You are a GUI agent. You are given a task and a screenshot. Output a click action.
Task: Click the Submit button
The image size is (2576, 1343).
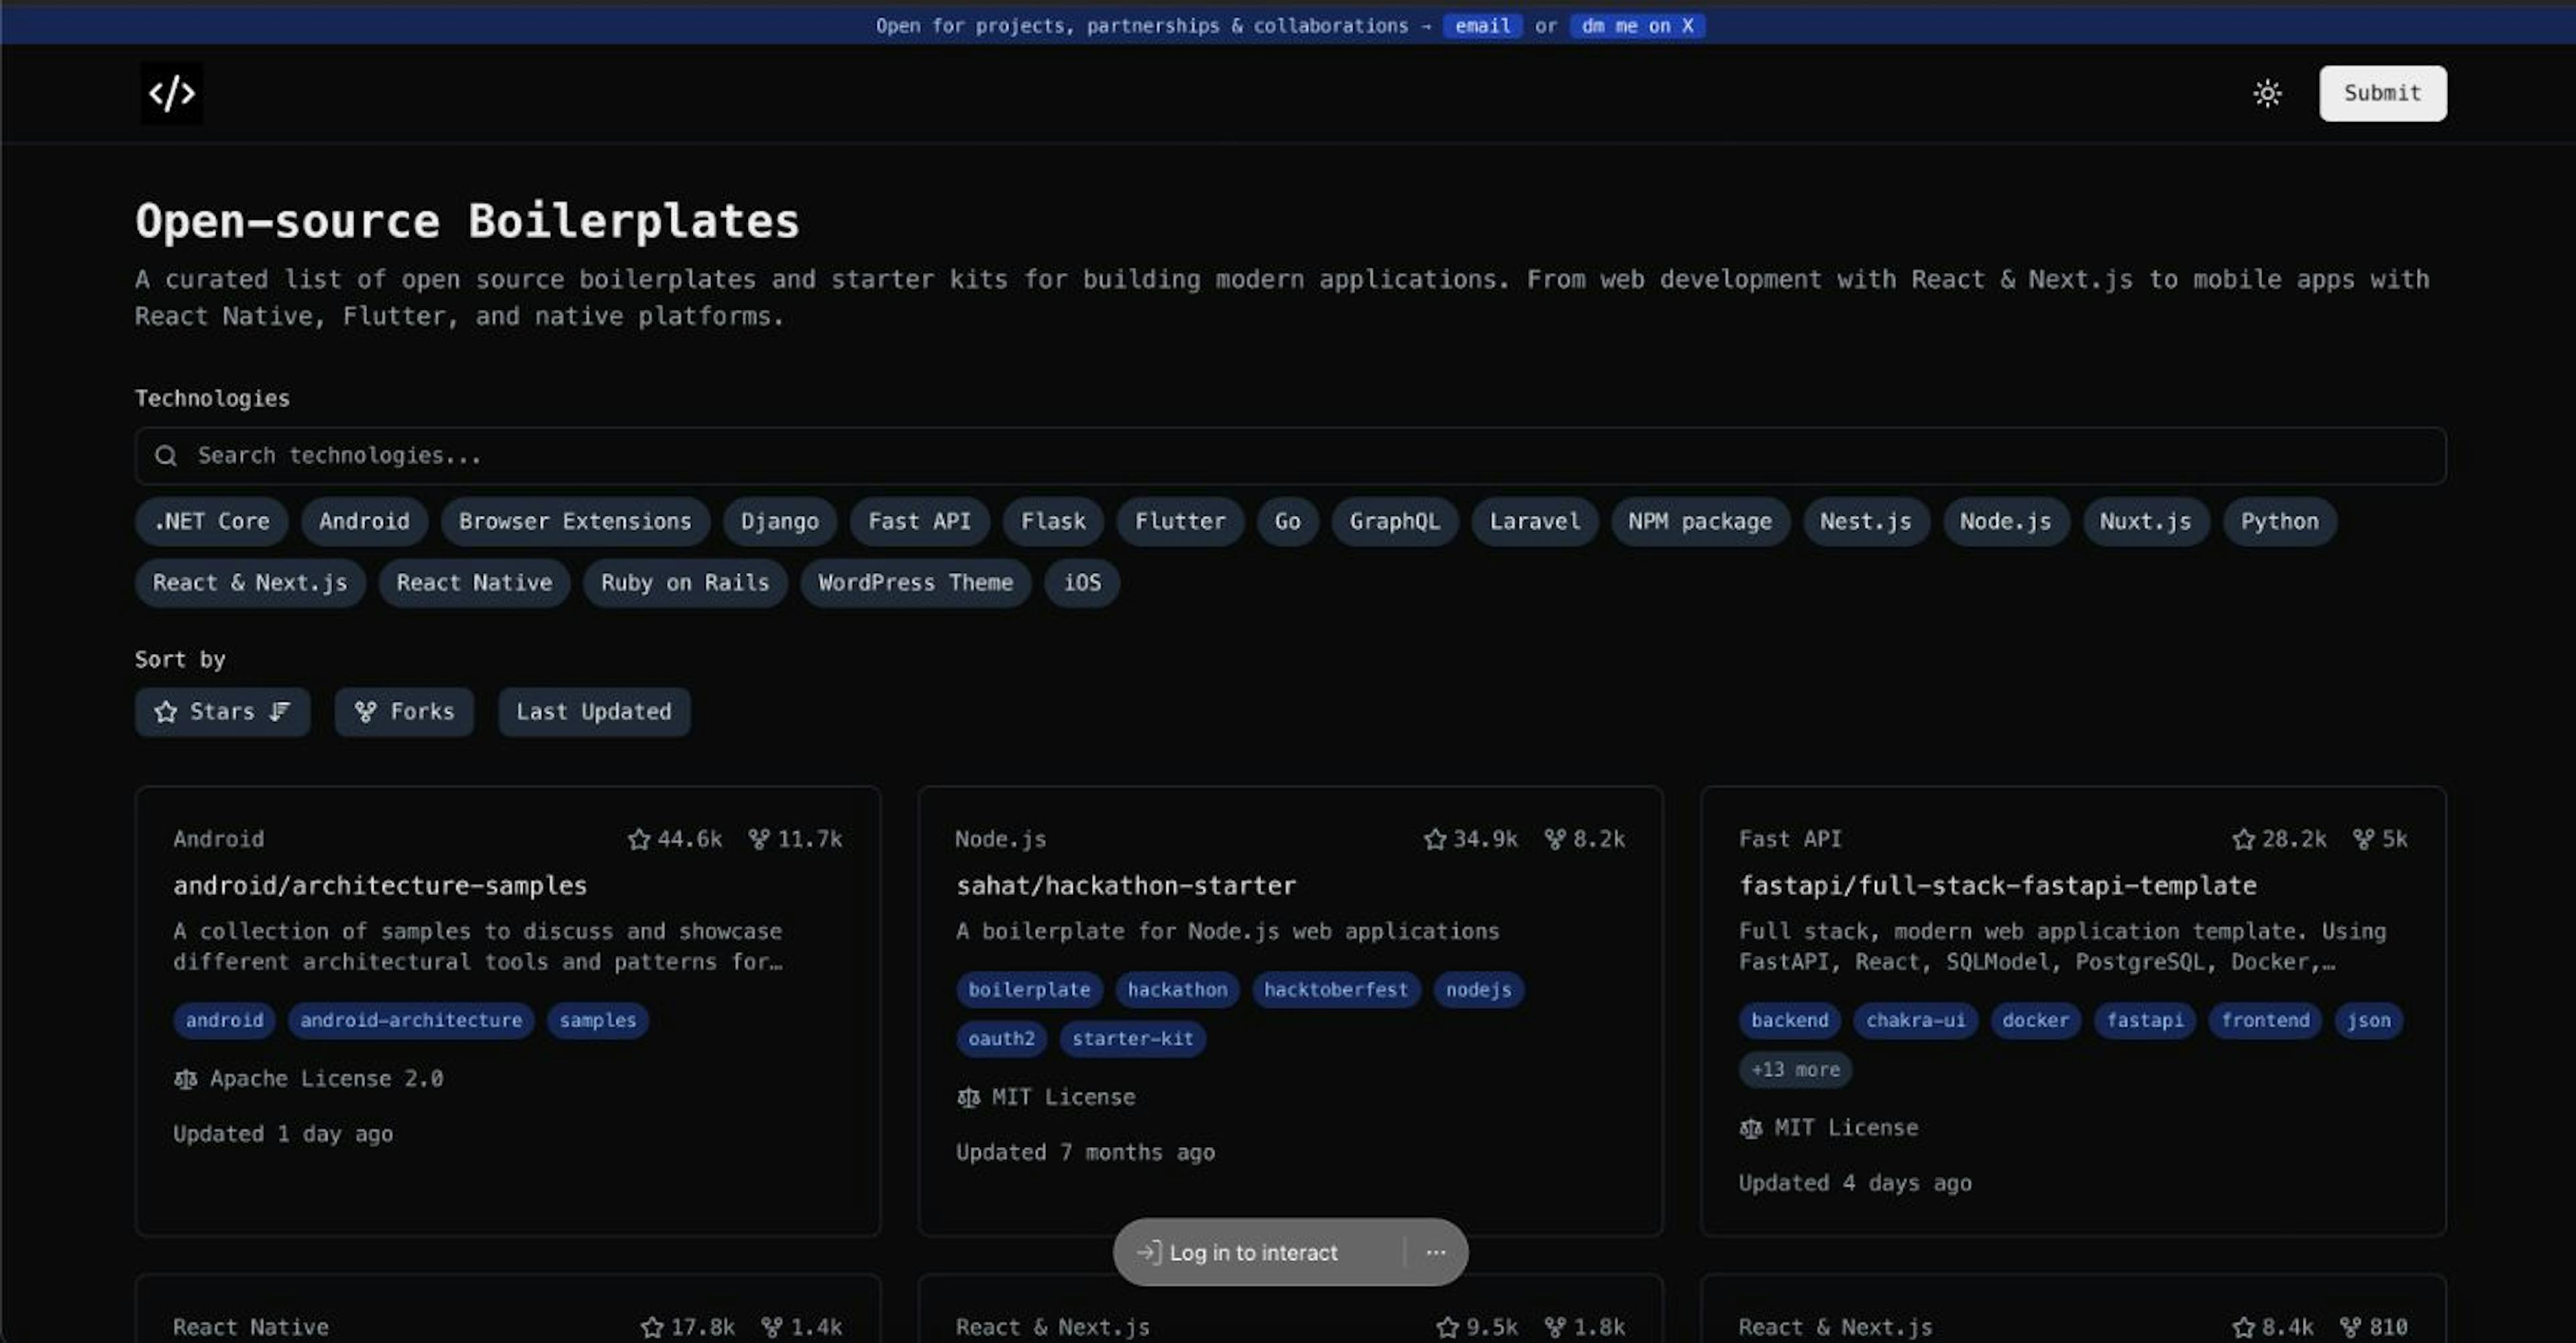tap(2382, 93)
